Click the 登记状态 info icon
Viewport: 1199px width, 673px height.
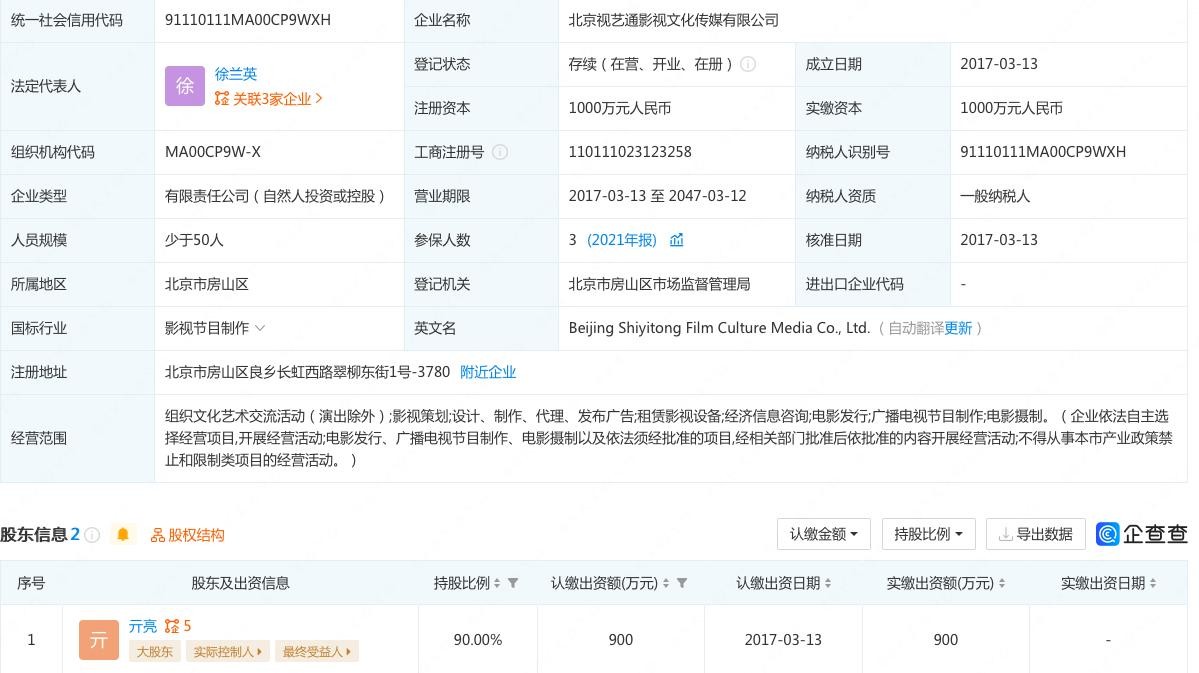pos(748,64)
